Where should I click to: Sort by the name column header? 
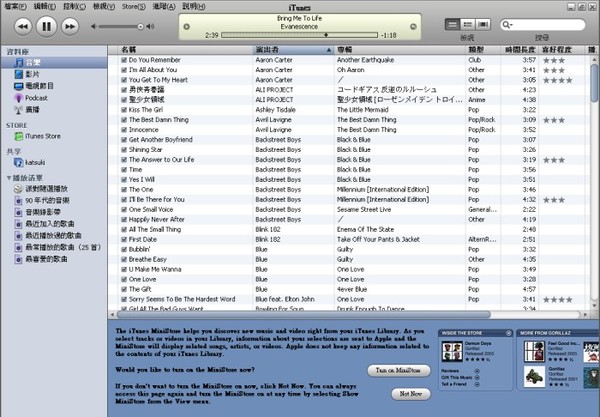coord(186,50)
